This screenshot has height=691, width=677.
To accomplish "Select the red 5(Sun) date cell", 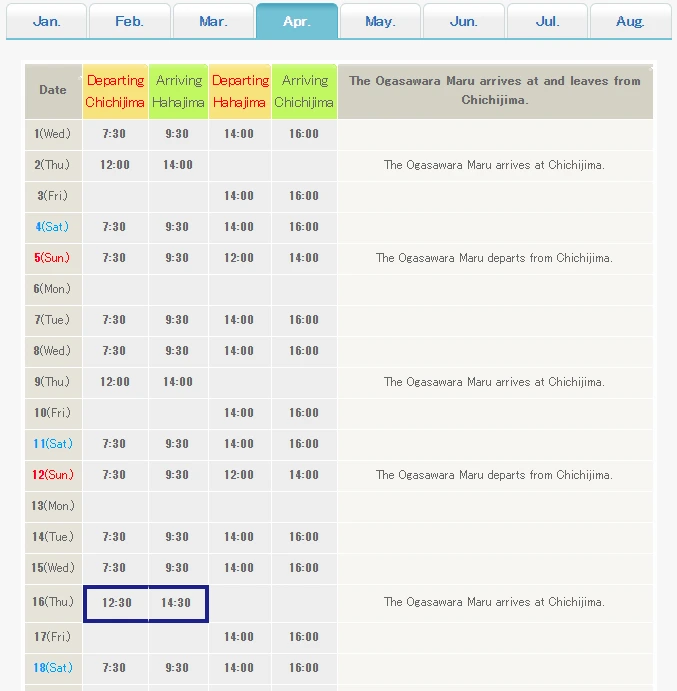I will click(x=53, y=258).
